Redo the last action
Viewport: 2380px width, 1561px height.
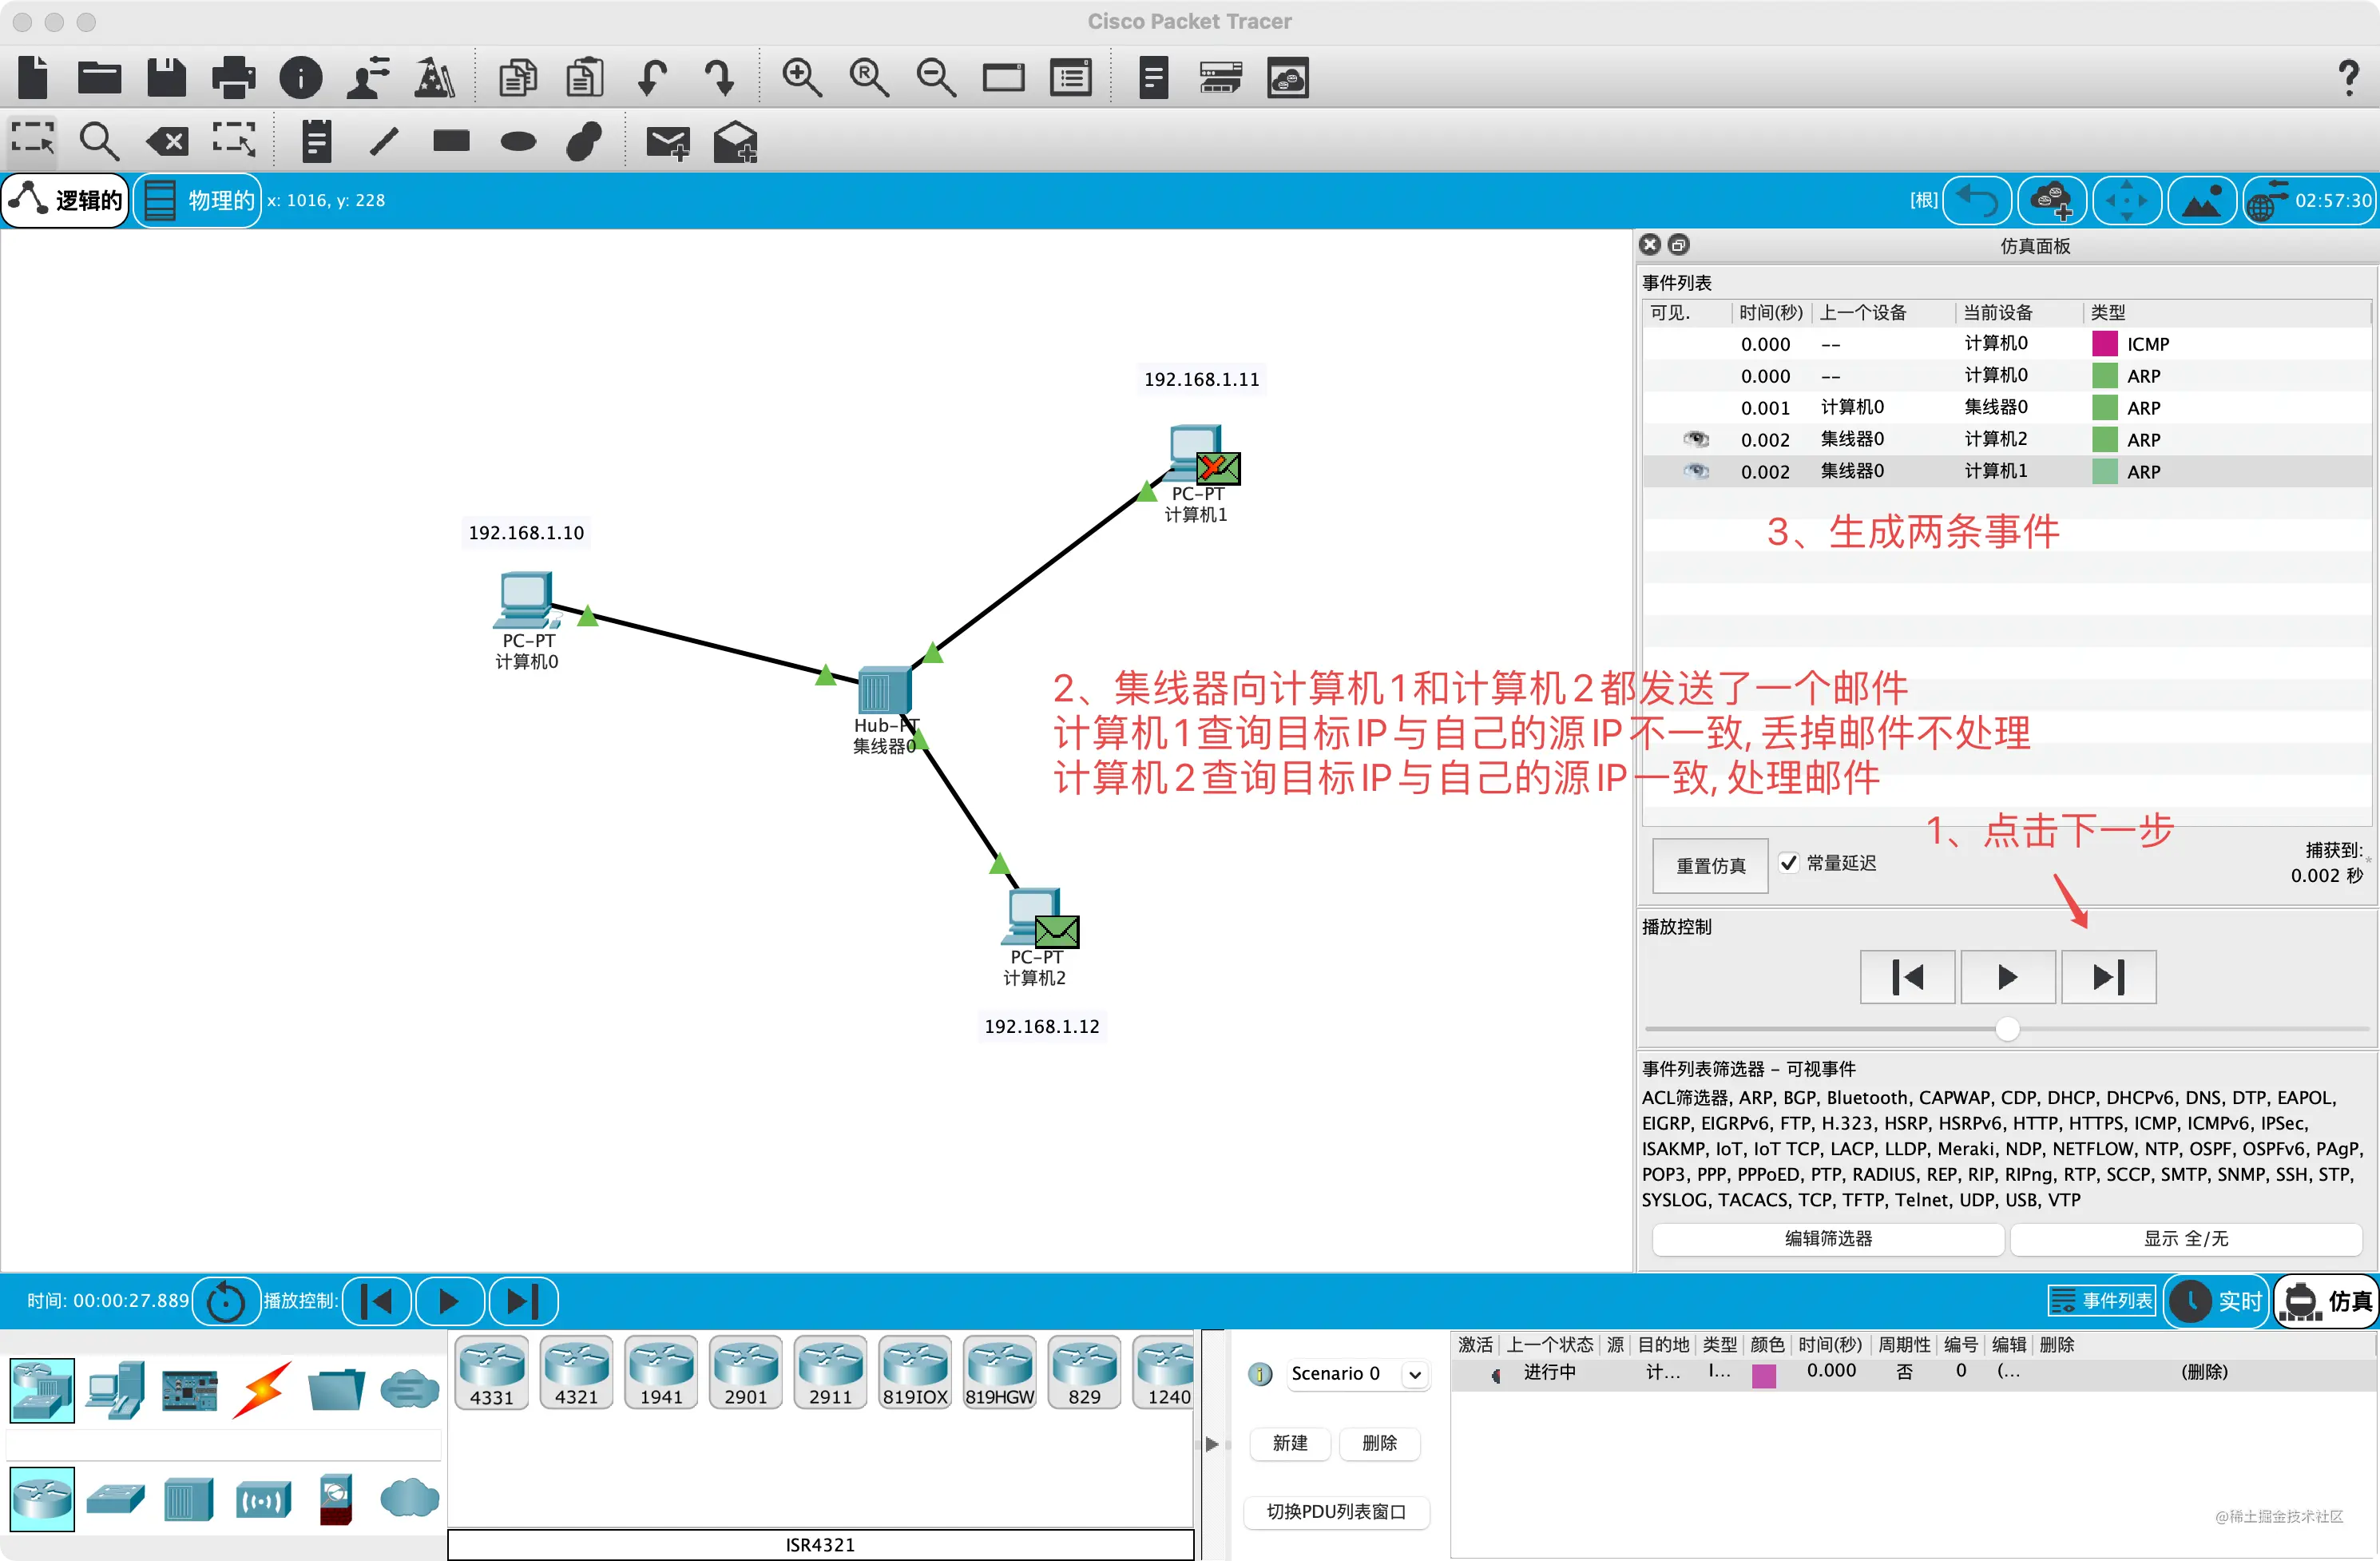pos(719,77)
